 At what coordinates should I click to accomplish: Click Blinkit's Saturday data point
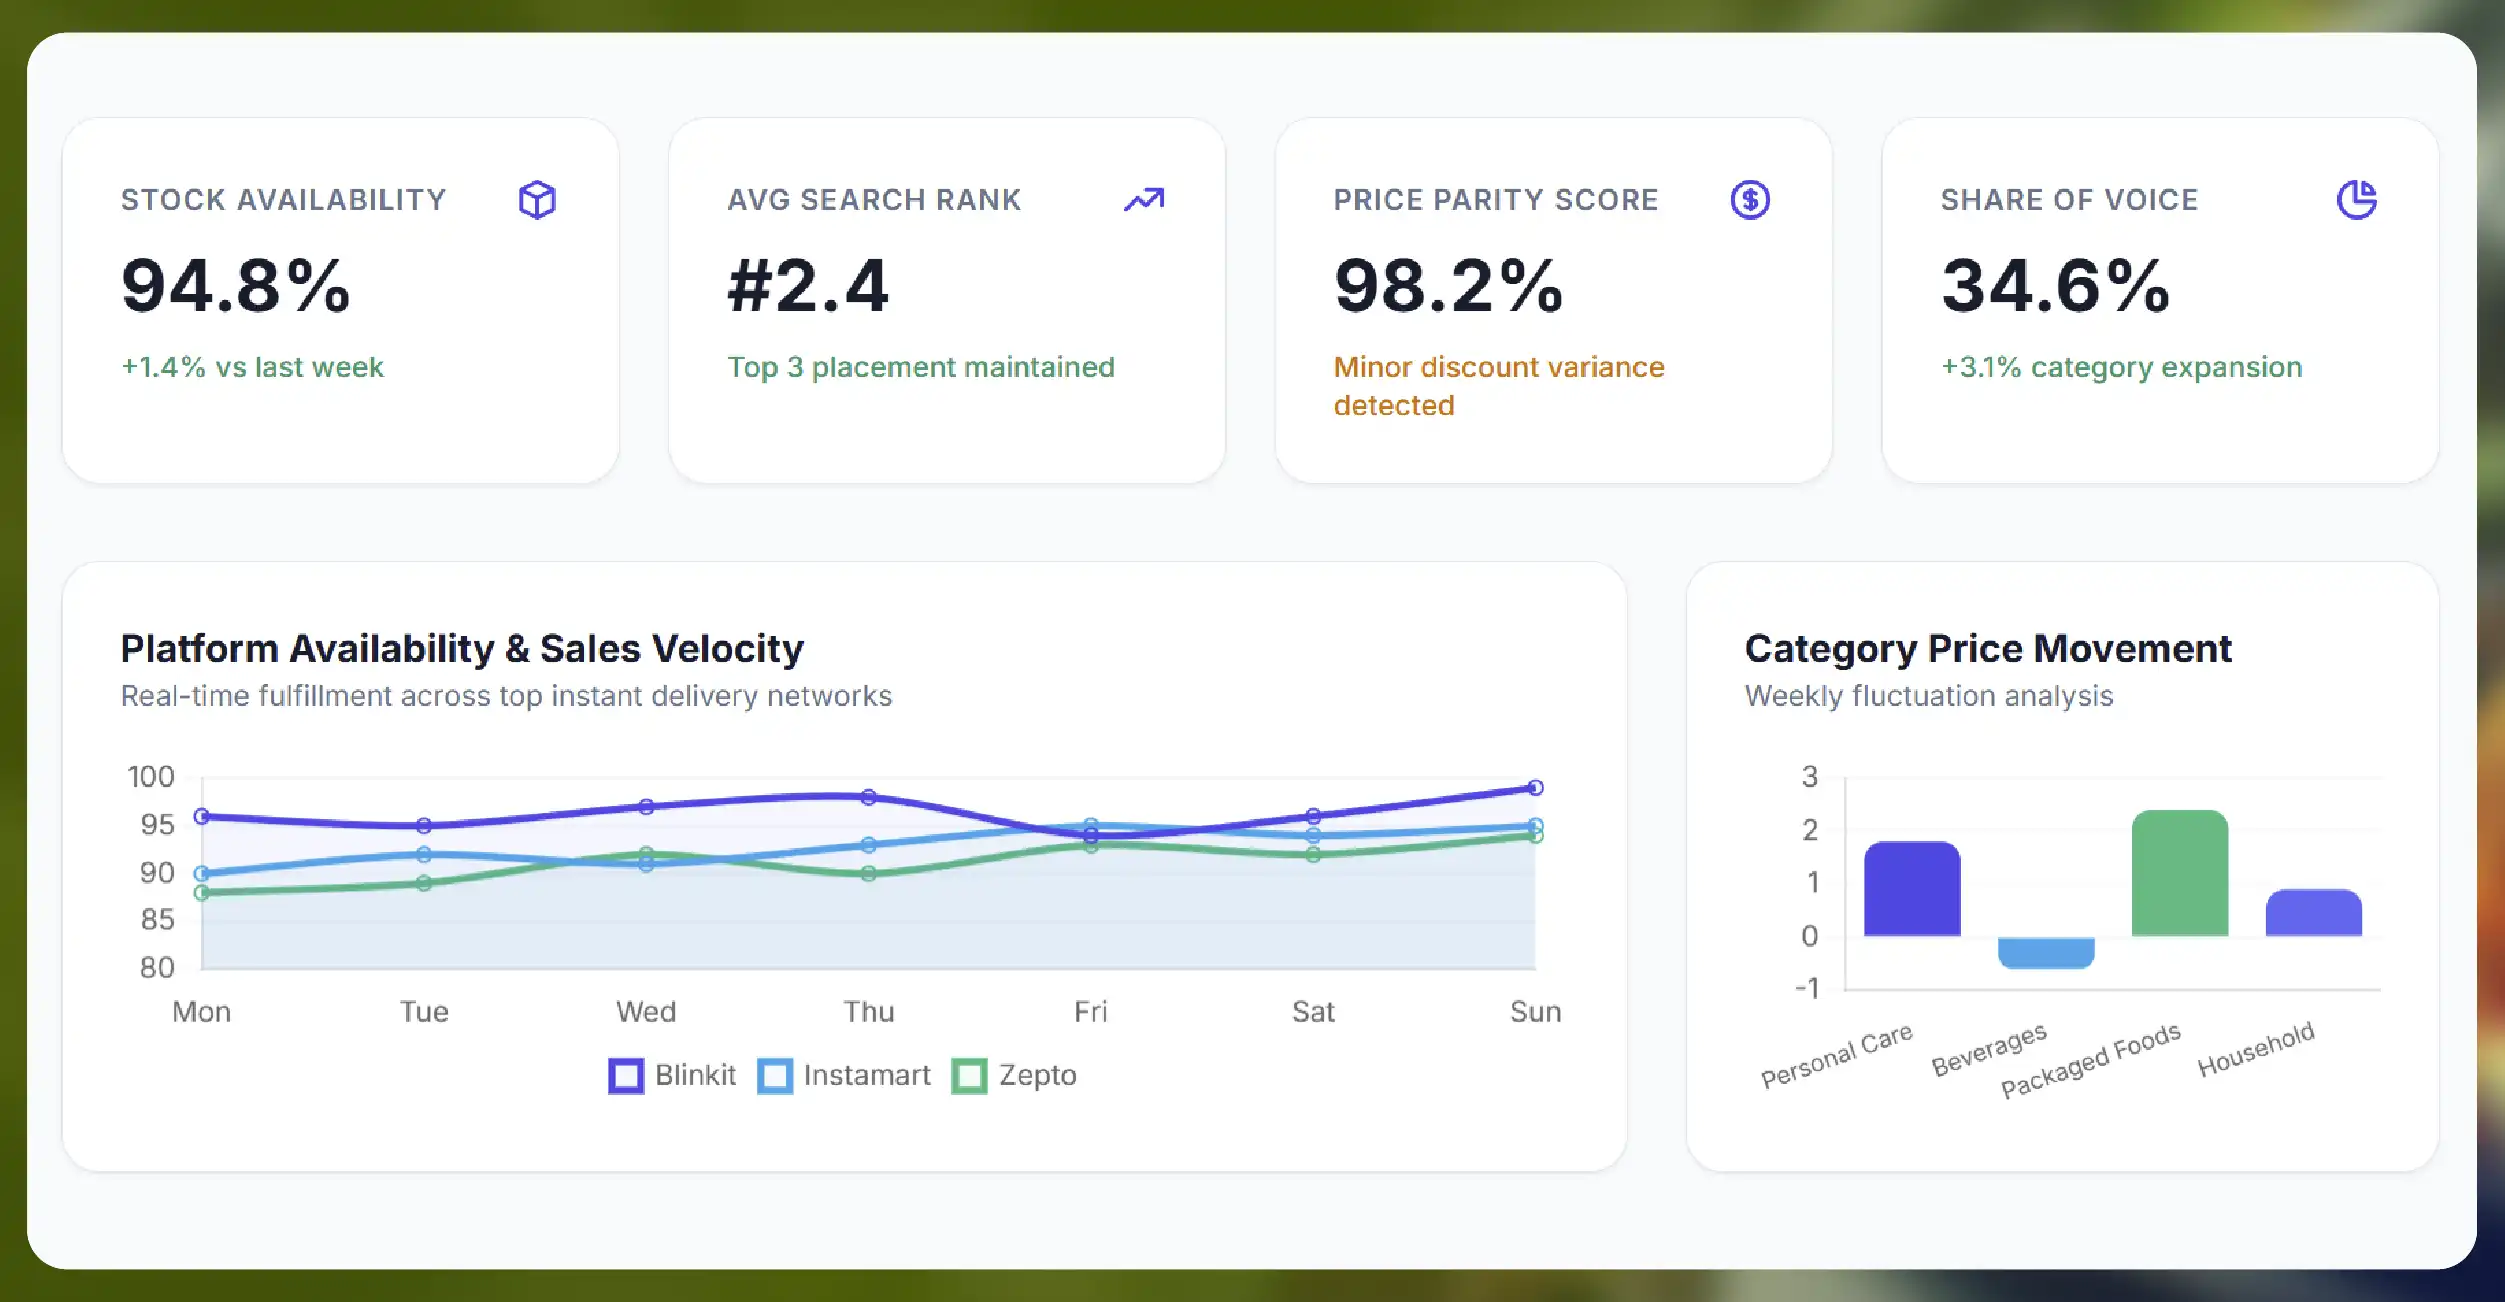(x=1313, y=816)
